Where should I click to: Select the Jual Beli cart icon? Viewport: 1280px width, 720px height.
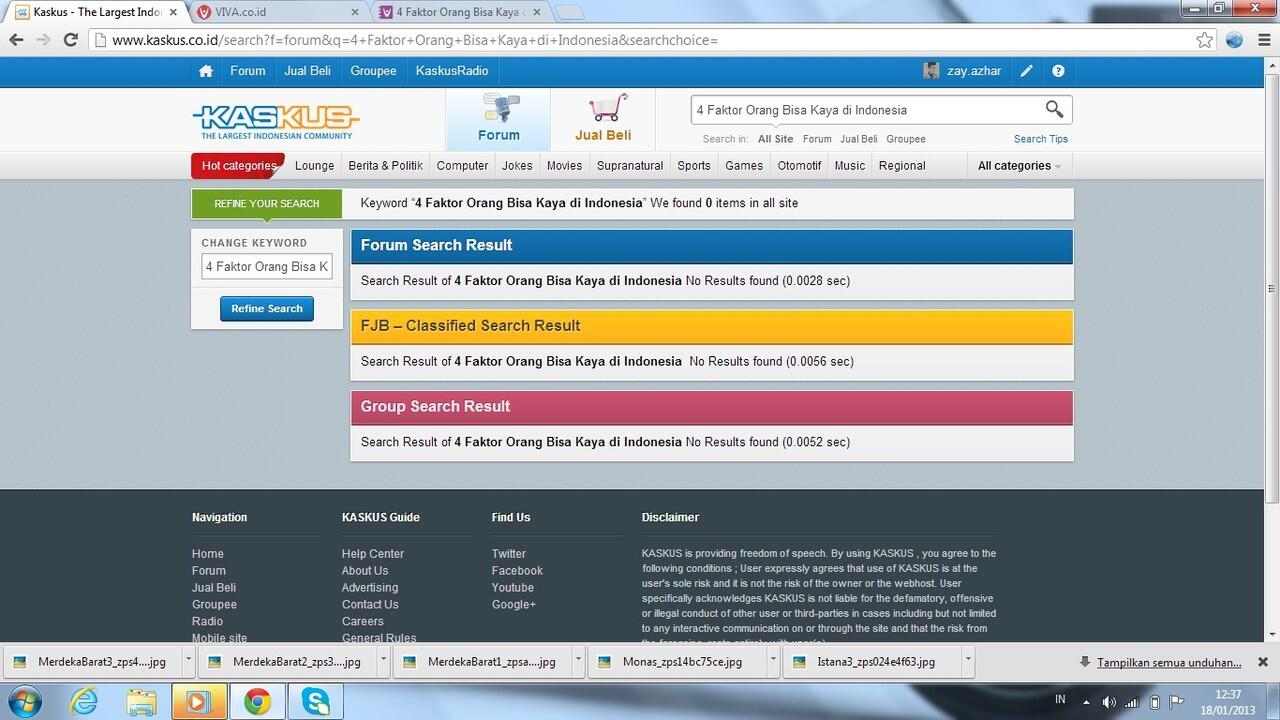coord(603,119)
